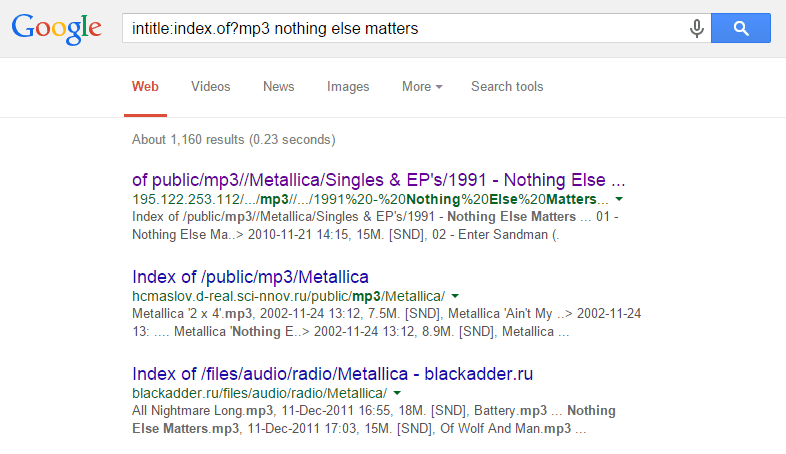Open the Images results tab
This screenshot has height=454, width=786.
click(348, 87)
